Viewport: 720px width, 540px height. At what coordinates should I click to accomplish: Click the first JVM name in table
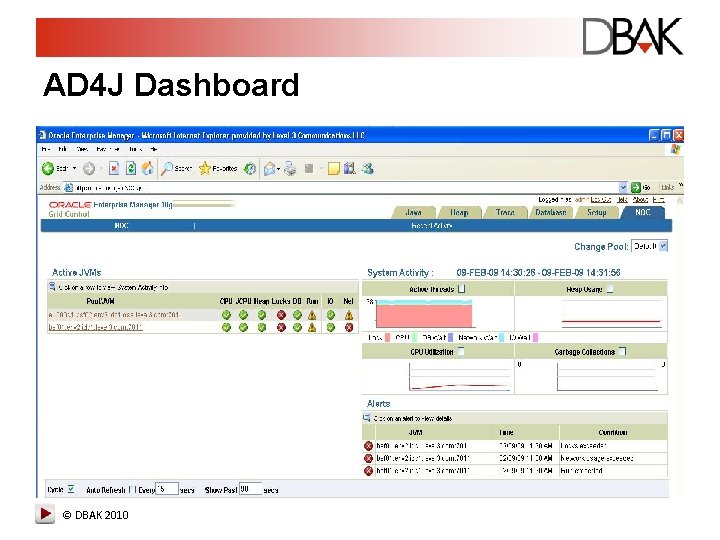[x=113, y=315]
